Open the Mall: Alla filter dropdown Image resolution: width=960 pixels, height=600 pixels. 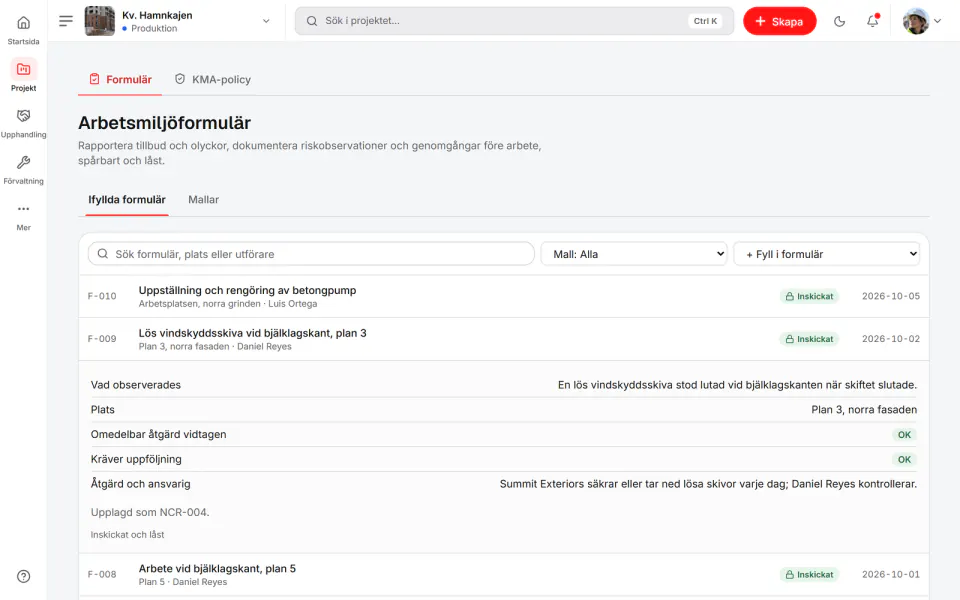click(x=636, y=254)
